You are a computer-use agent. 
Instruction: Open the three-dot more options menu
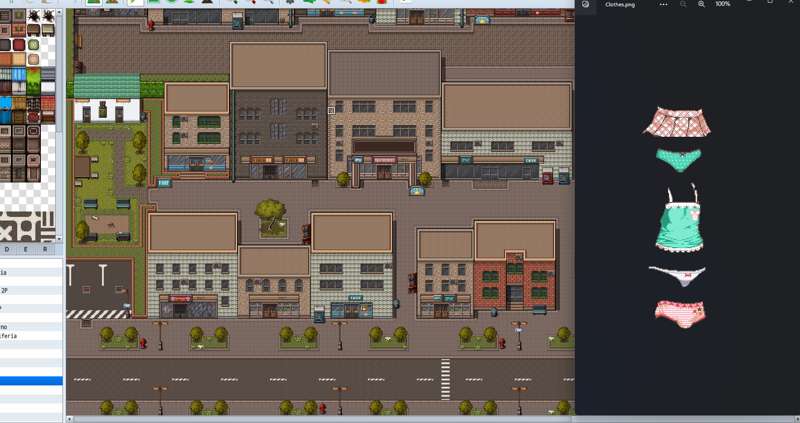(663, 4)
